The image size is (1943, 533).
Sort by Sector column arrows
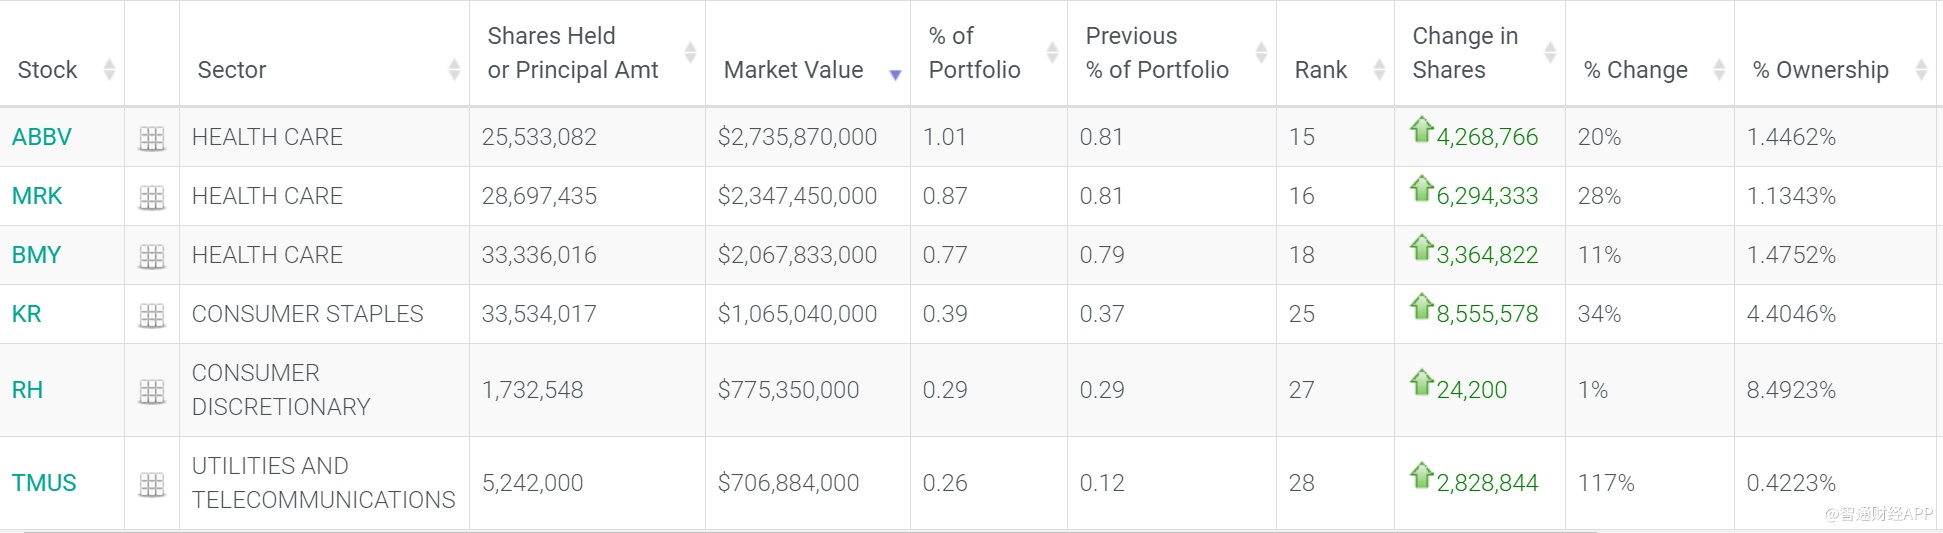point(454,70)
